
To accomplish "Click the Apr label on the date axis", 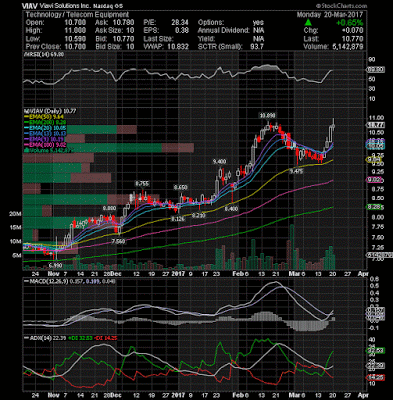I will [363, 274].
